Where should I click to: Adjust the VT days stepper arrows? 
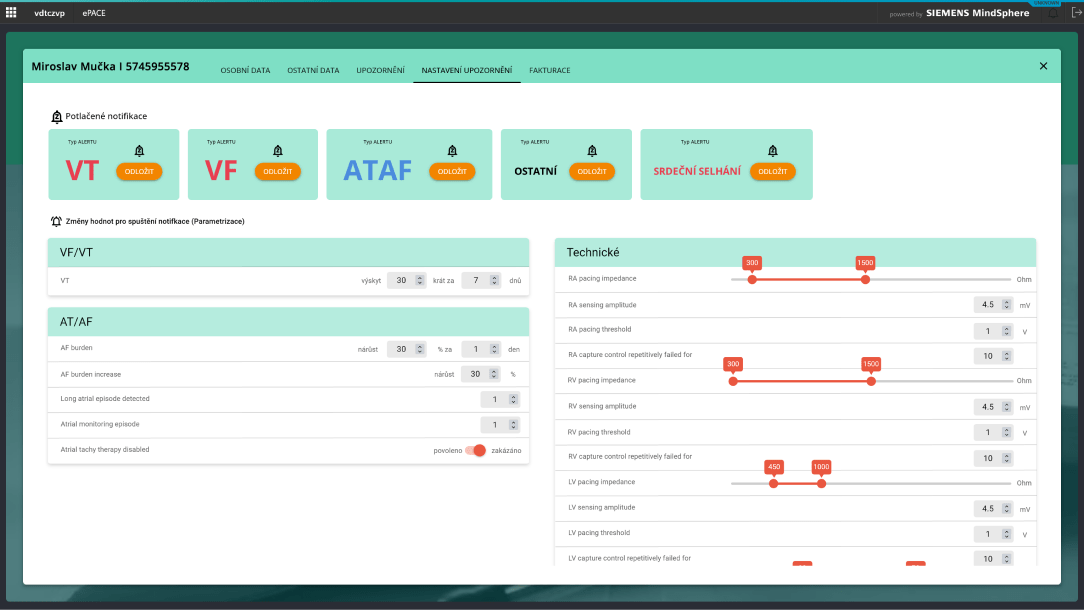click(x=493, y=281)
